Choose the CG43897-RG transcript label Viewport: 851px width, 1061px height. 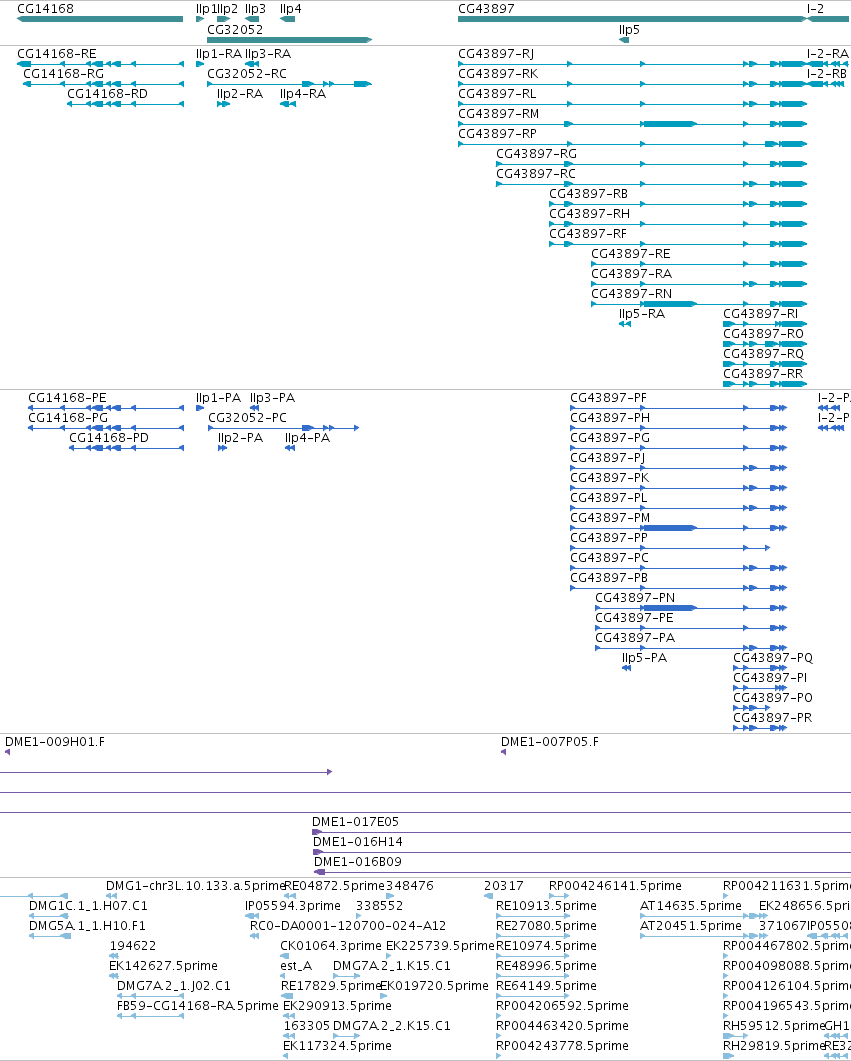click(x=536, y=154)
